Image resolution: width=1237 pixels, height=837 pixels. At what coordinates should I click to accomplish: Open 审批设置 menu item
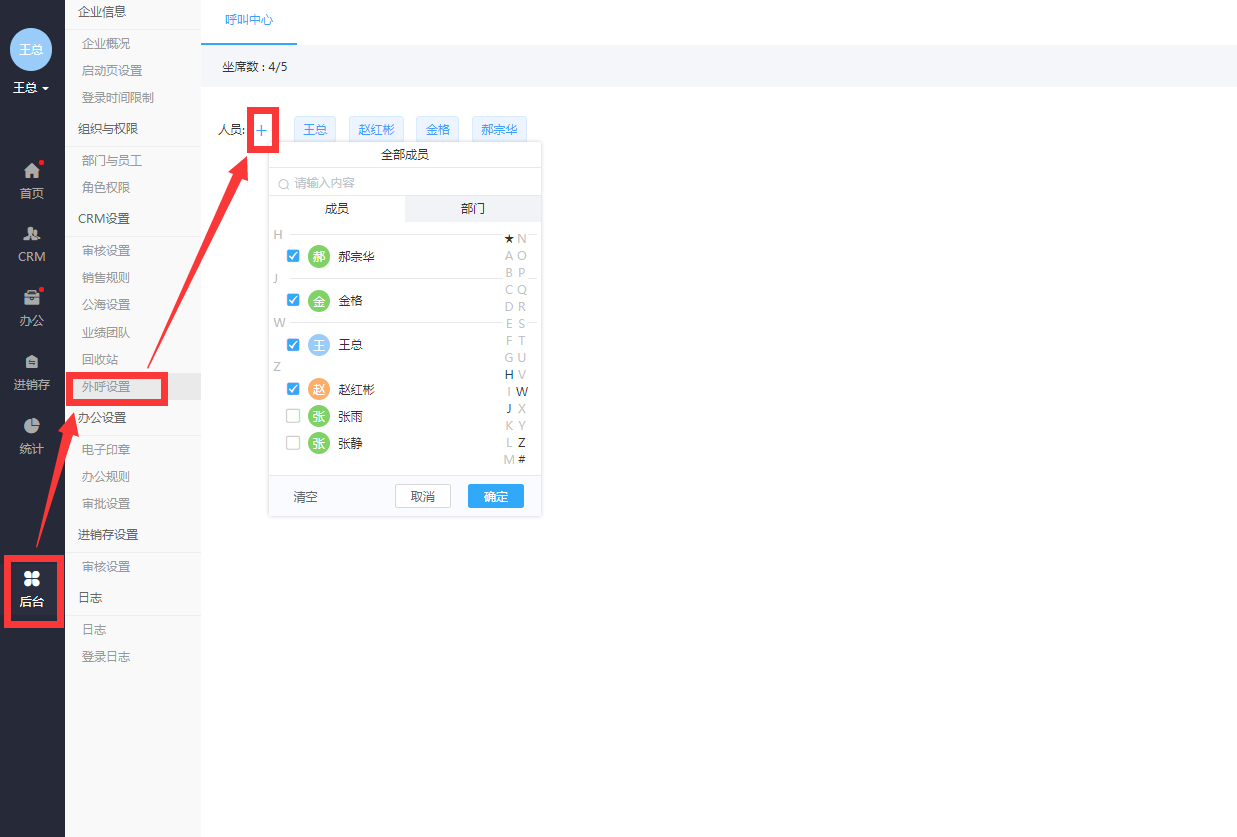click(106, 504)
